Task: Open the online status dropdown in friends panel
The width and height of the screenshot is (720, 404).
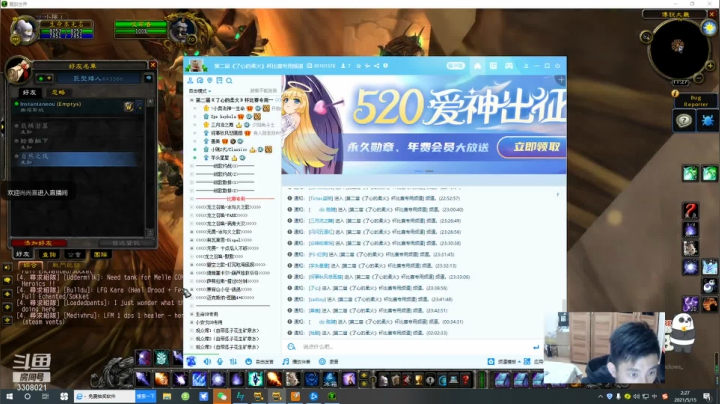Action: 45,79
